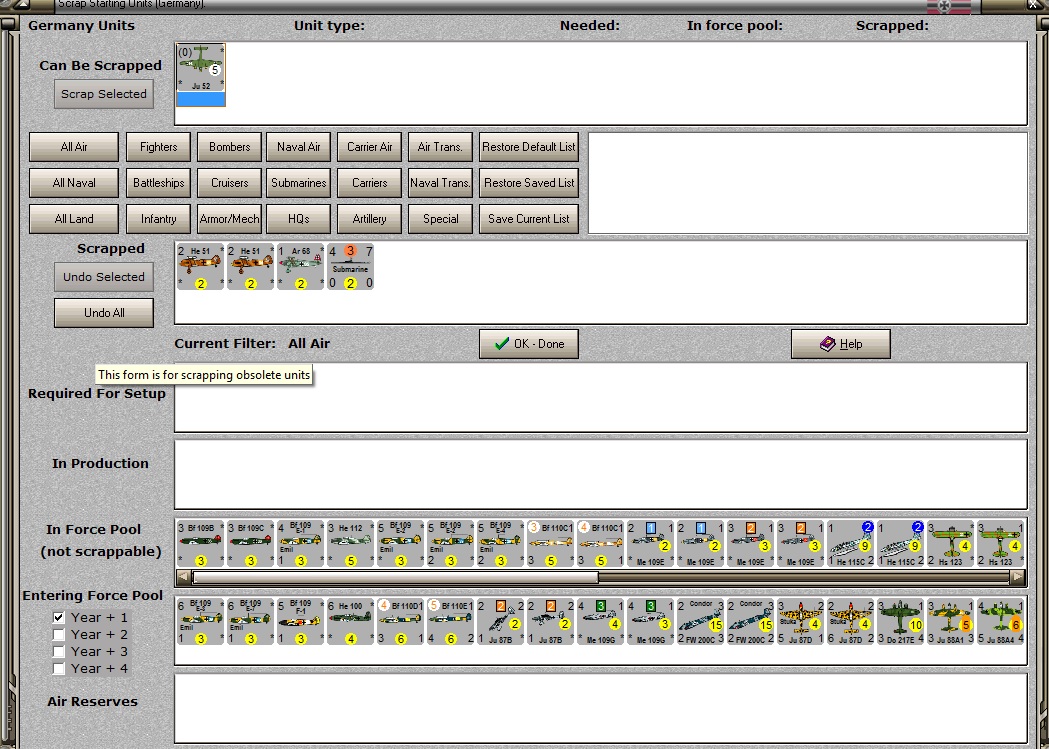The height and width of the screenshot is (749, 1049).
Task: Click the He 112 force pool unit
Action: (x=350, y=544)
